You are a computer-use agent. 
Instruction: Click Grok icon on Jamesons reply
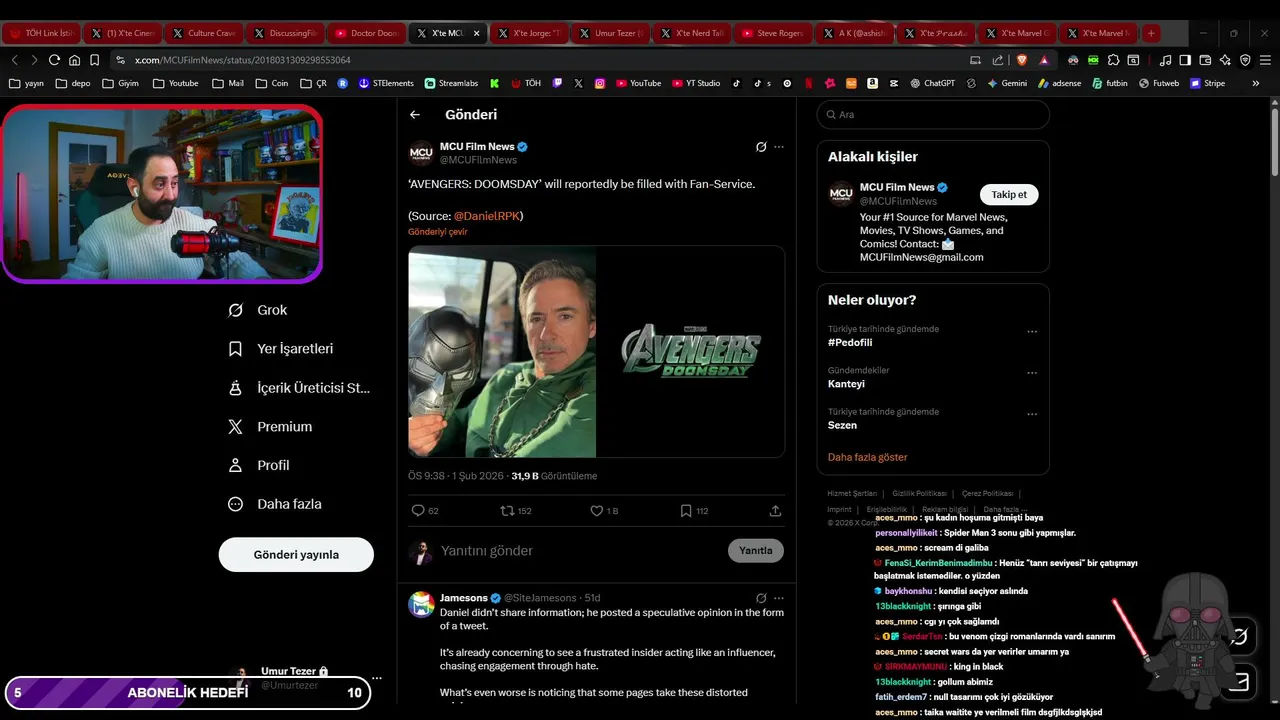coord(761,598)
